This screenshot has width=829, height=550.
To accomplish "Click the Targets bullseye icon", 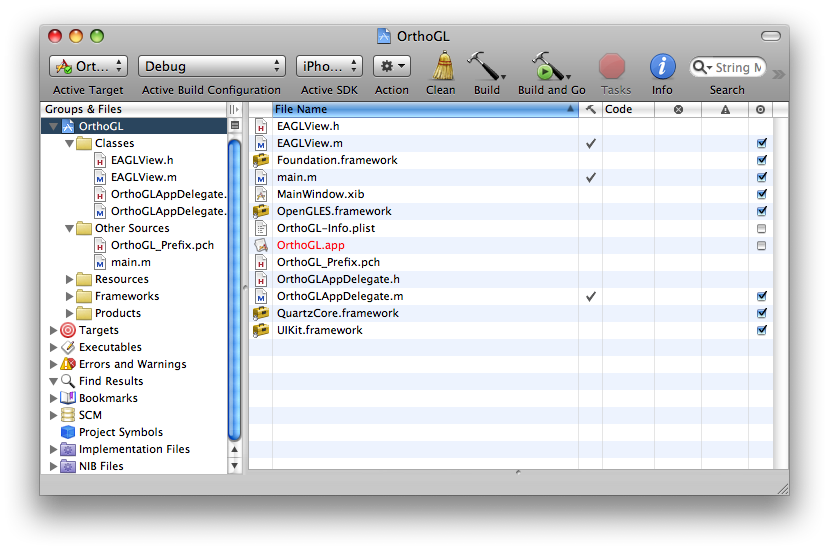I will (x=68, y=330).
